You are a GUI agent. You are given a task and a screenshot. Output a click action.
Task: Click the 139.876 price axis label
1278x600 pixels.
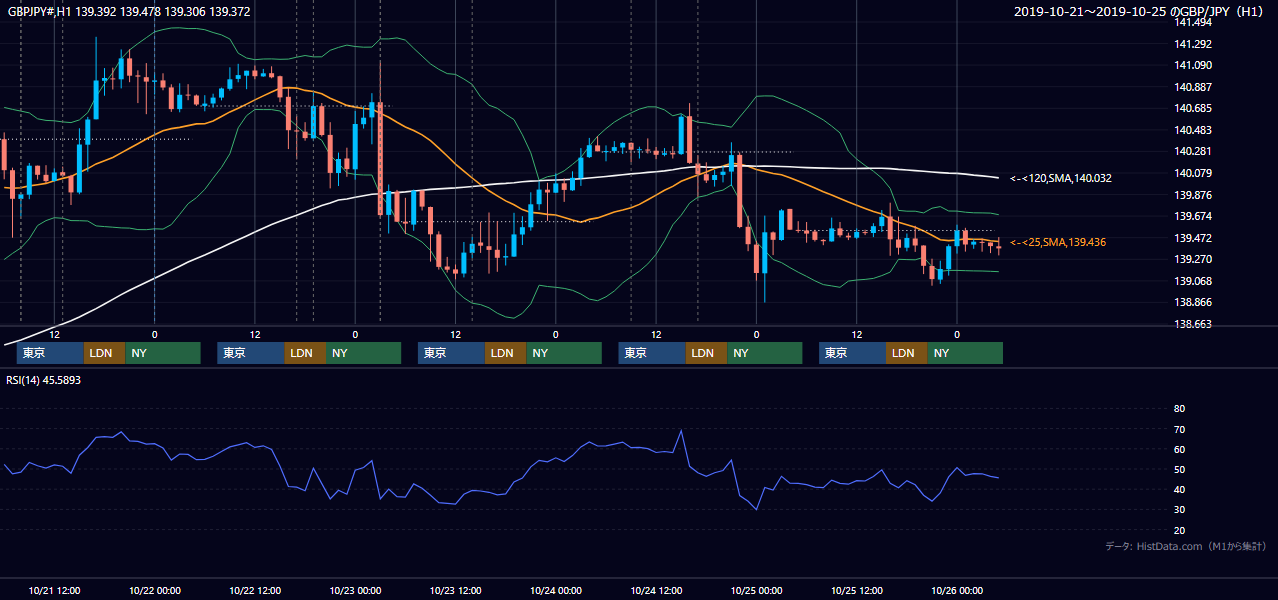1193,195
